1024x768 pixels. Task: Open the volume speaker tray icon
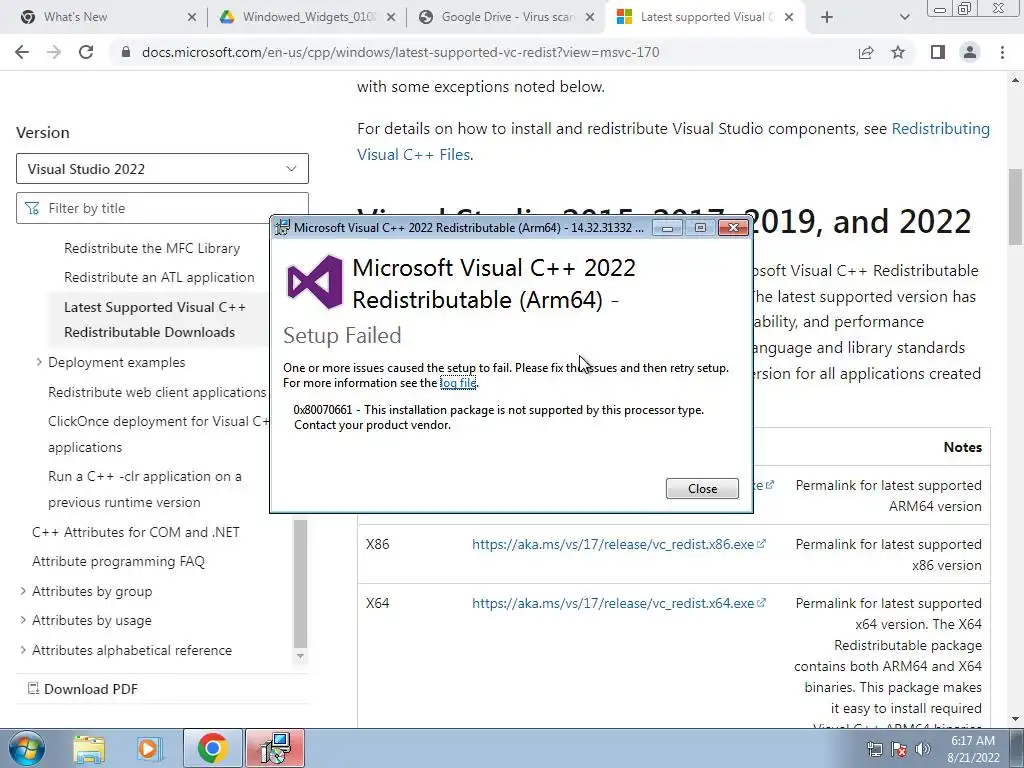pos(923,750)
